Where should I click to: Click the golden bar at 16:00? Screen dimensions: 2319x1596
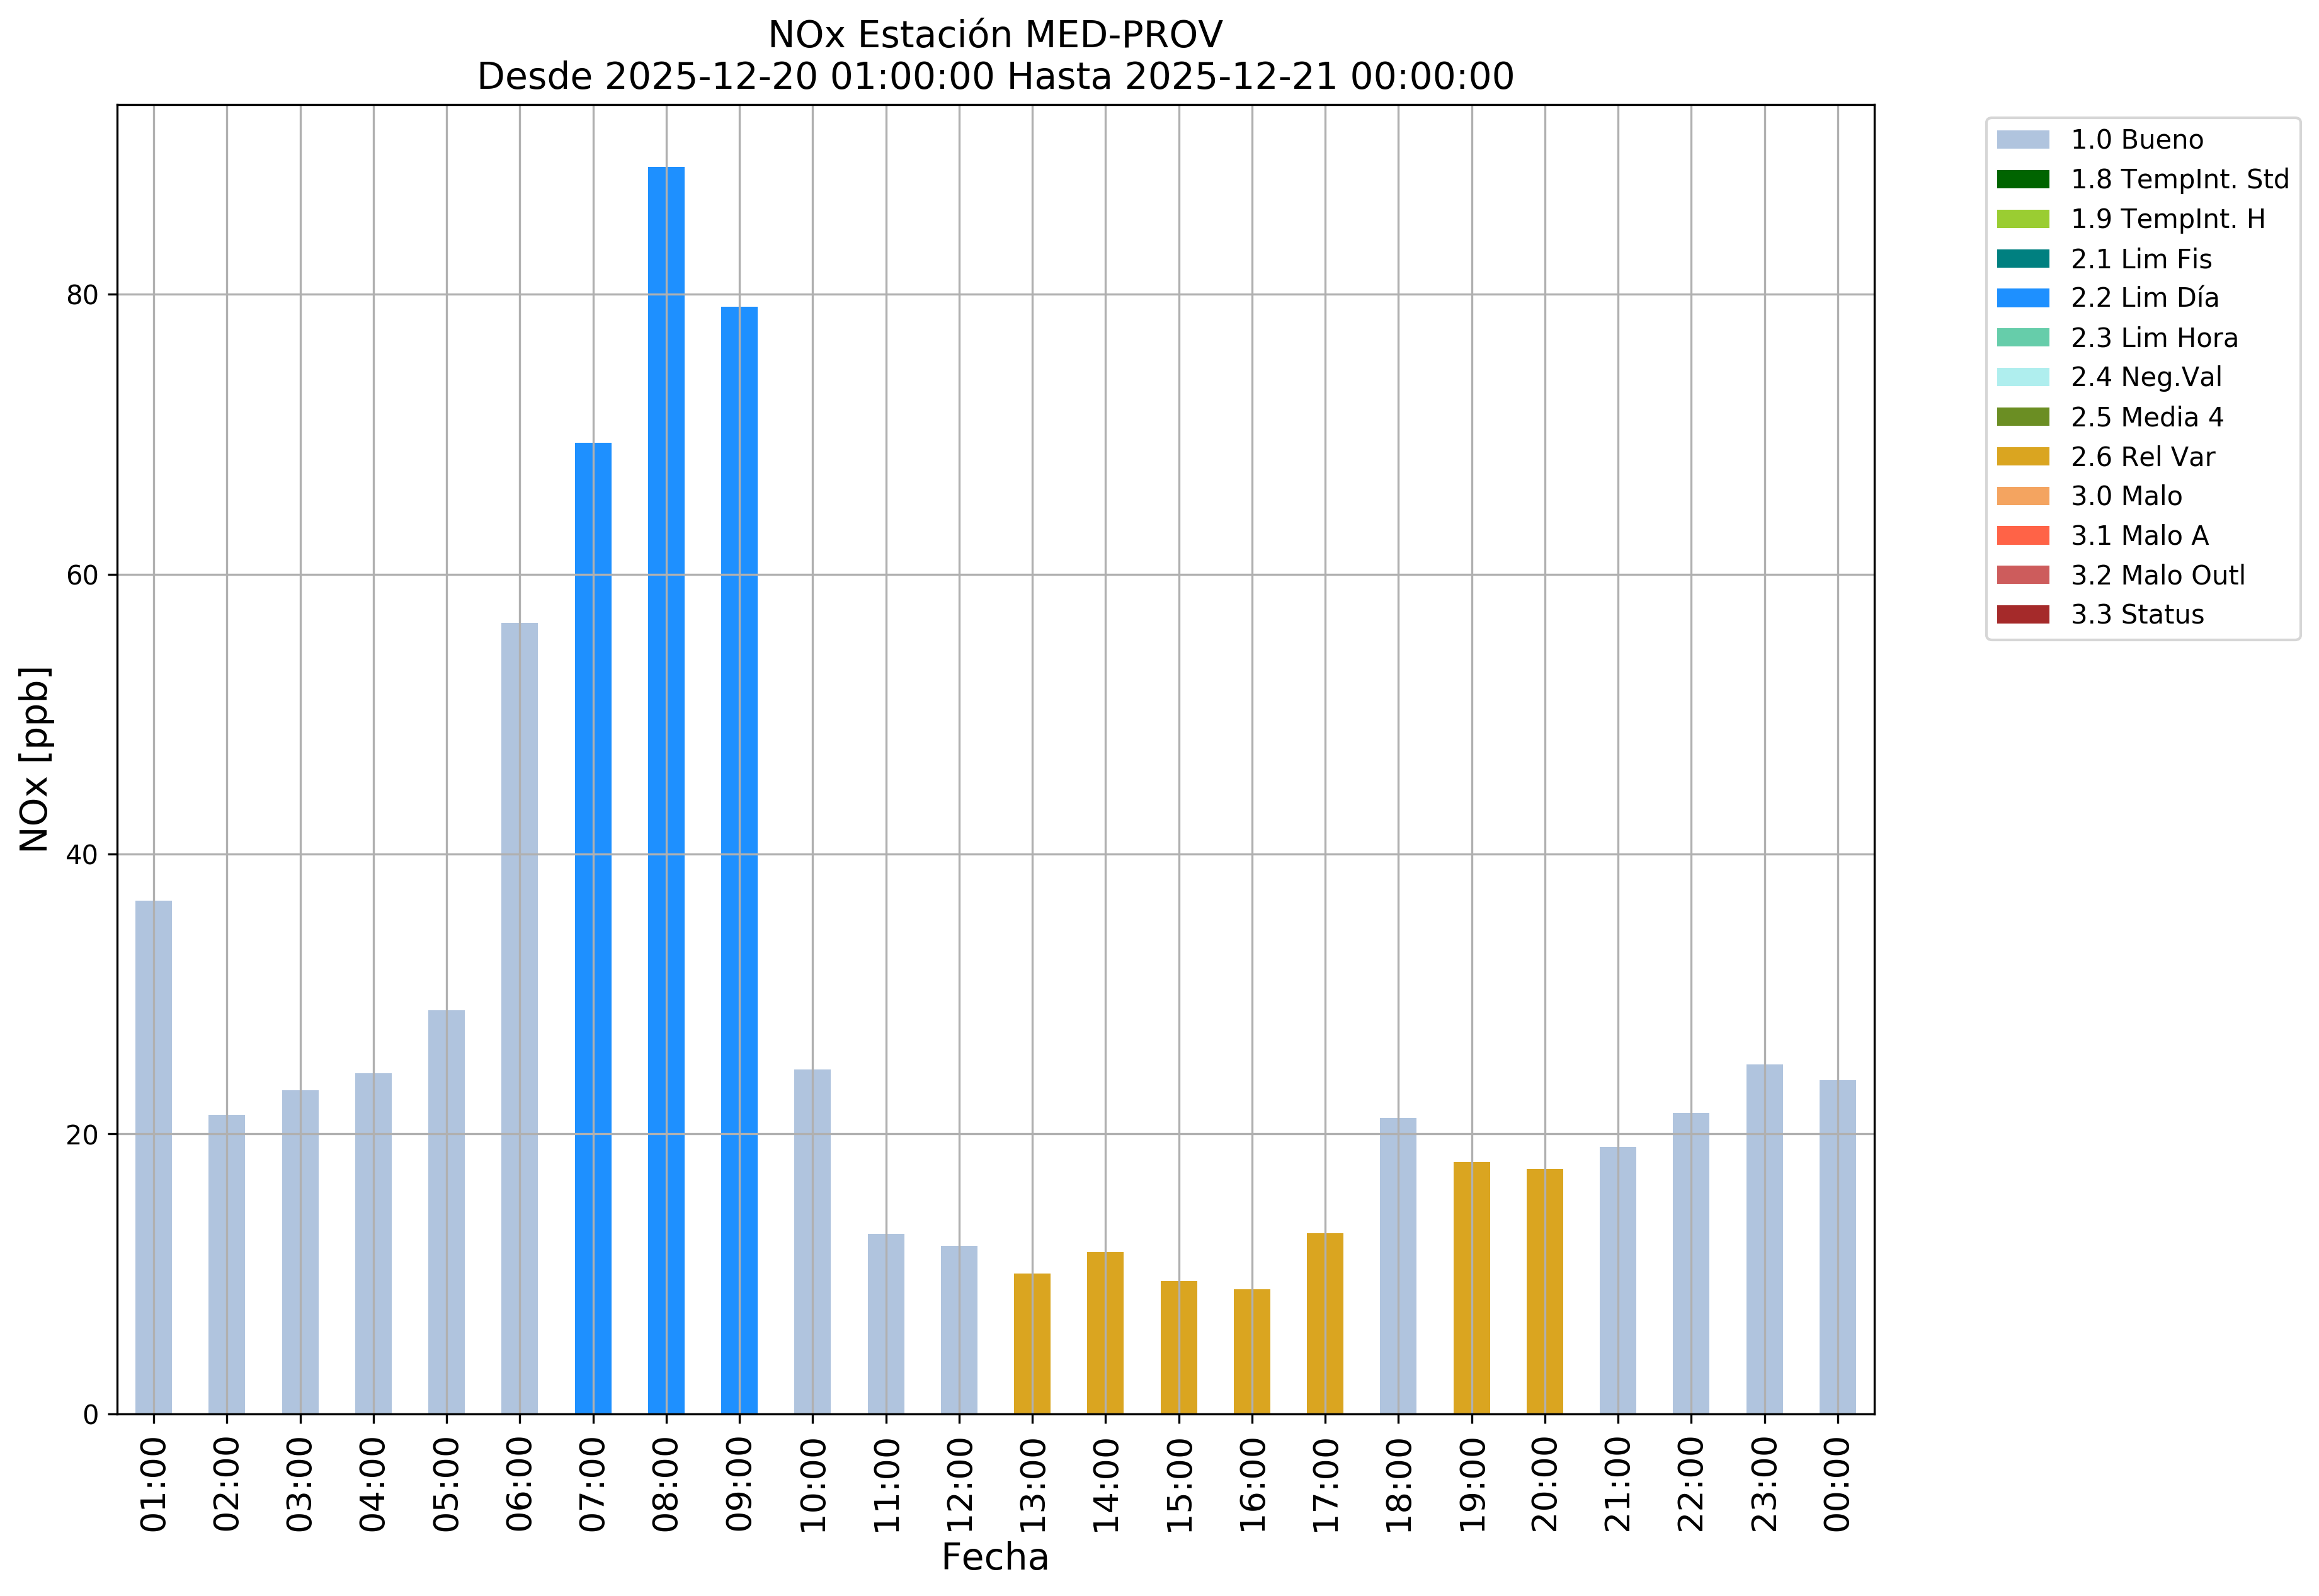(x=1251, y=1351)
